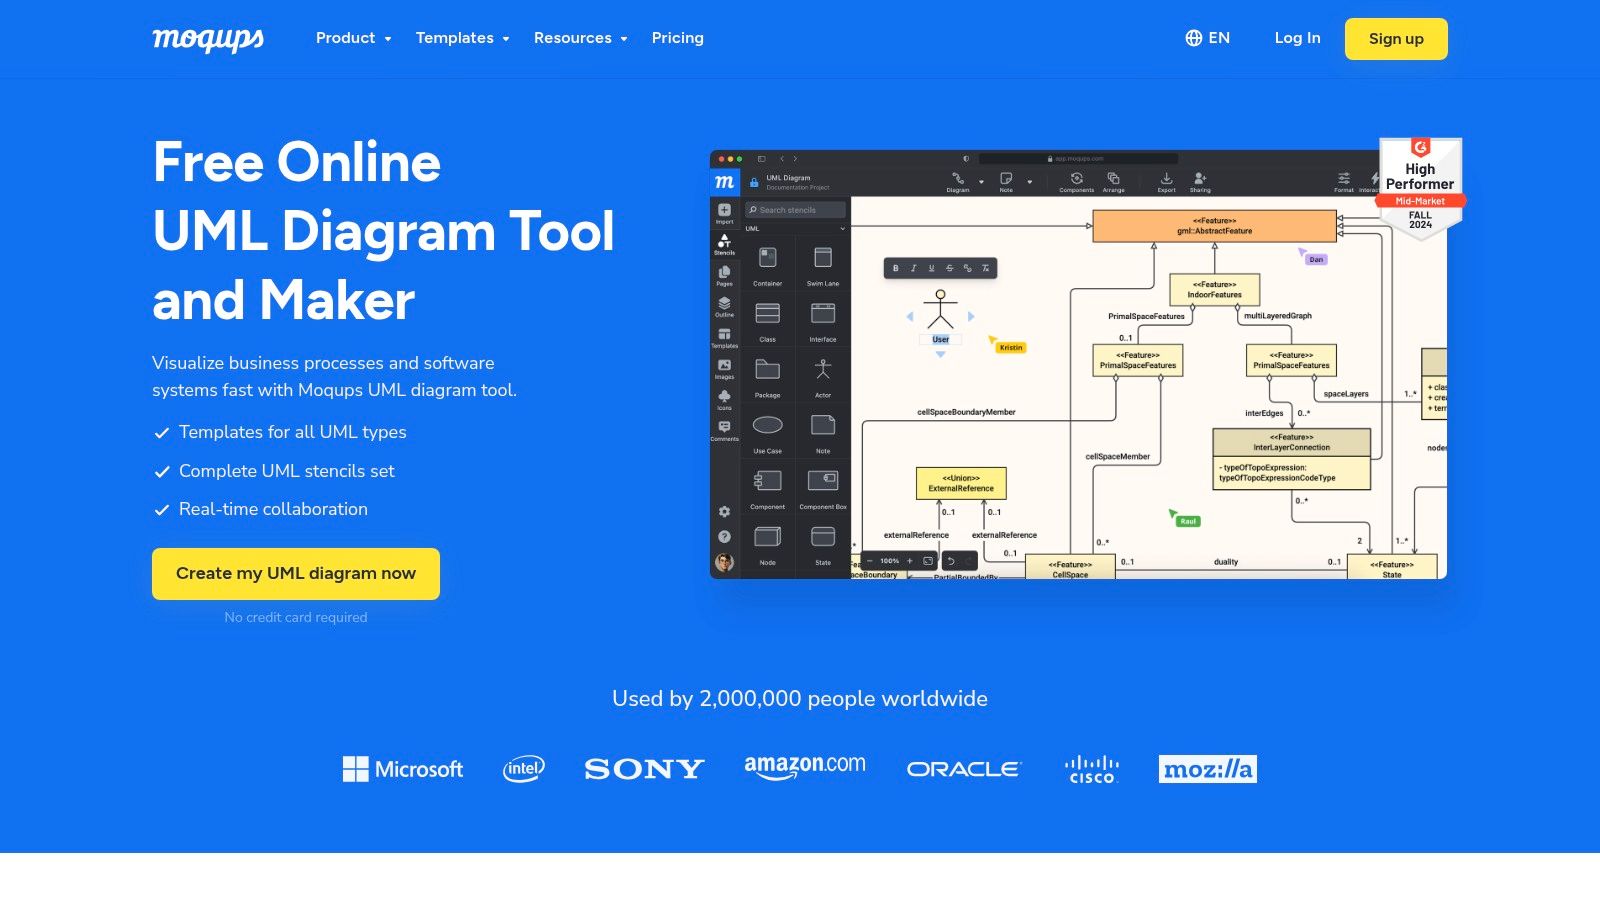Toggle italic in floating text toolbar
The image size is (1600, 900).
(913, 268)
